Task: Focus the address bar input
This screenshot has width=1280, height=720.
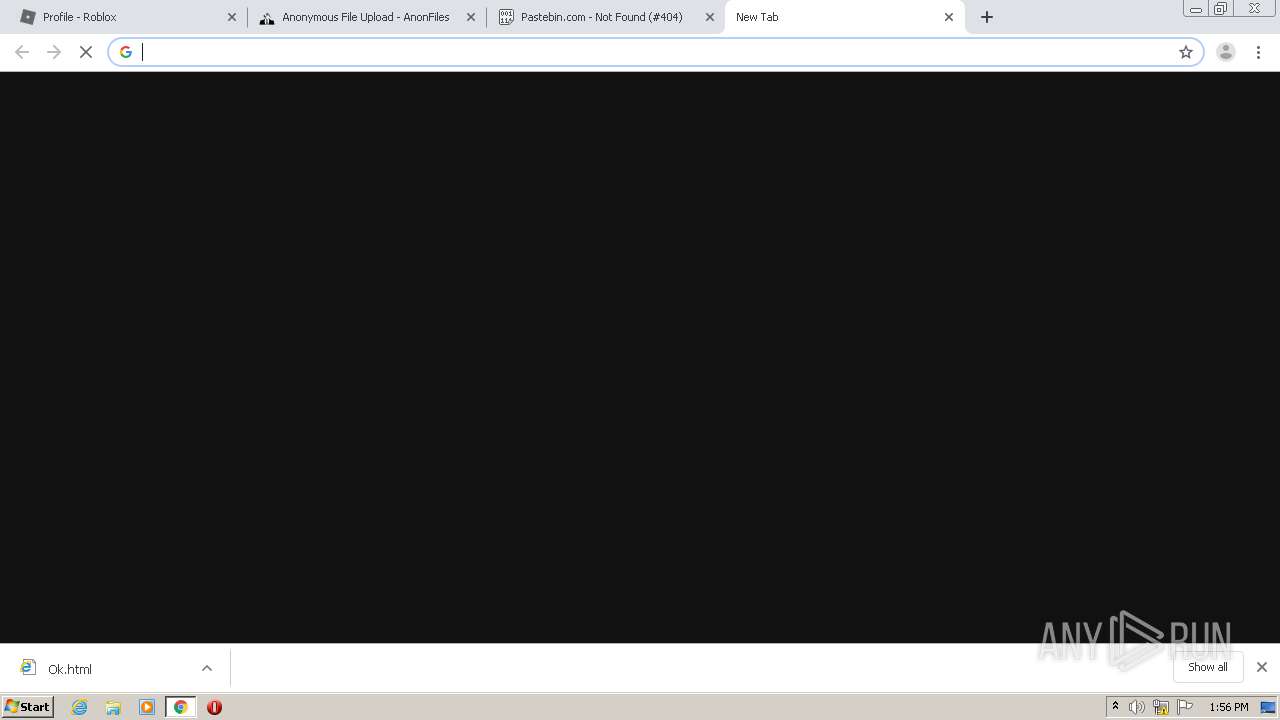Action: click(x=655, y=52)
